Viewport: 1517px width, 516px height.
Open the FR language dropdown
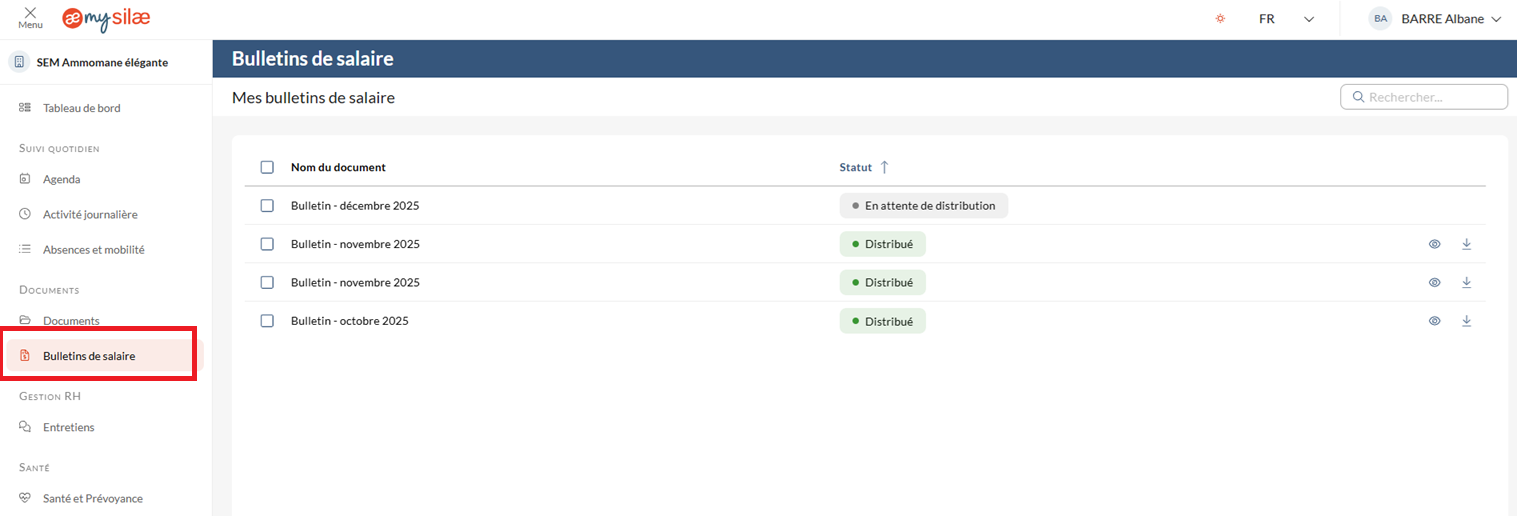pos(1286,19)
